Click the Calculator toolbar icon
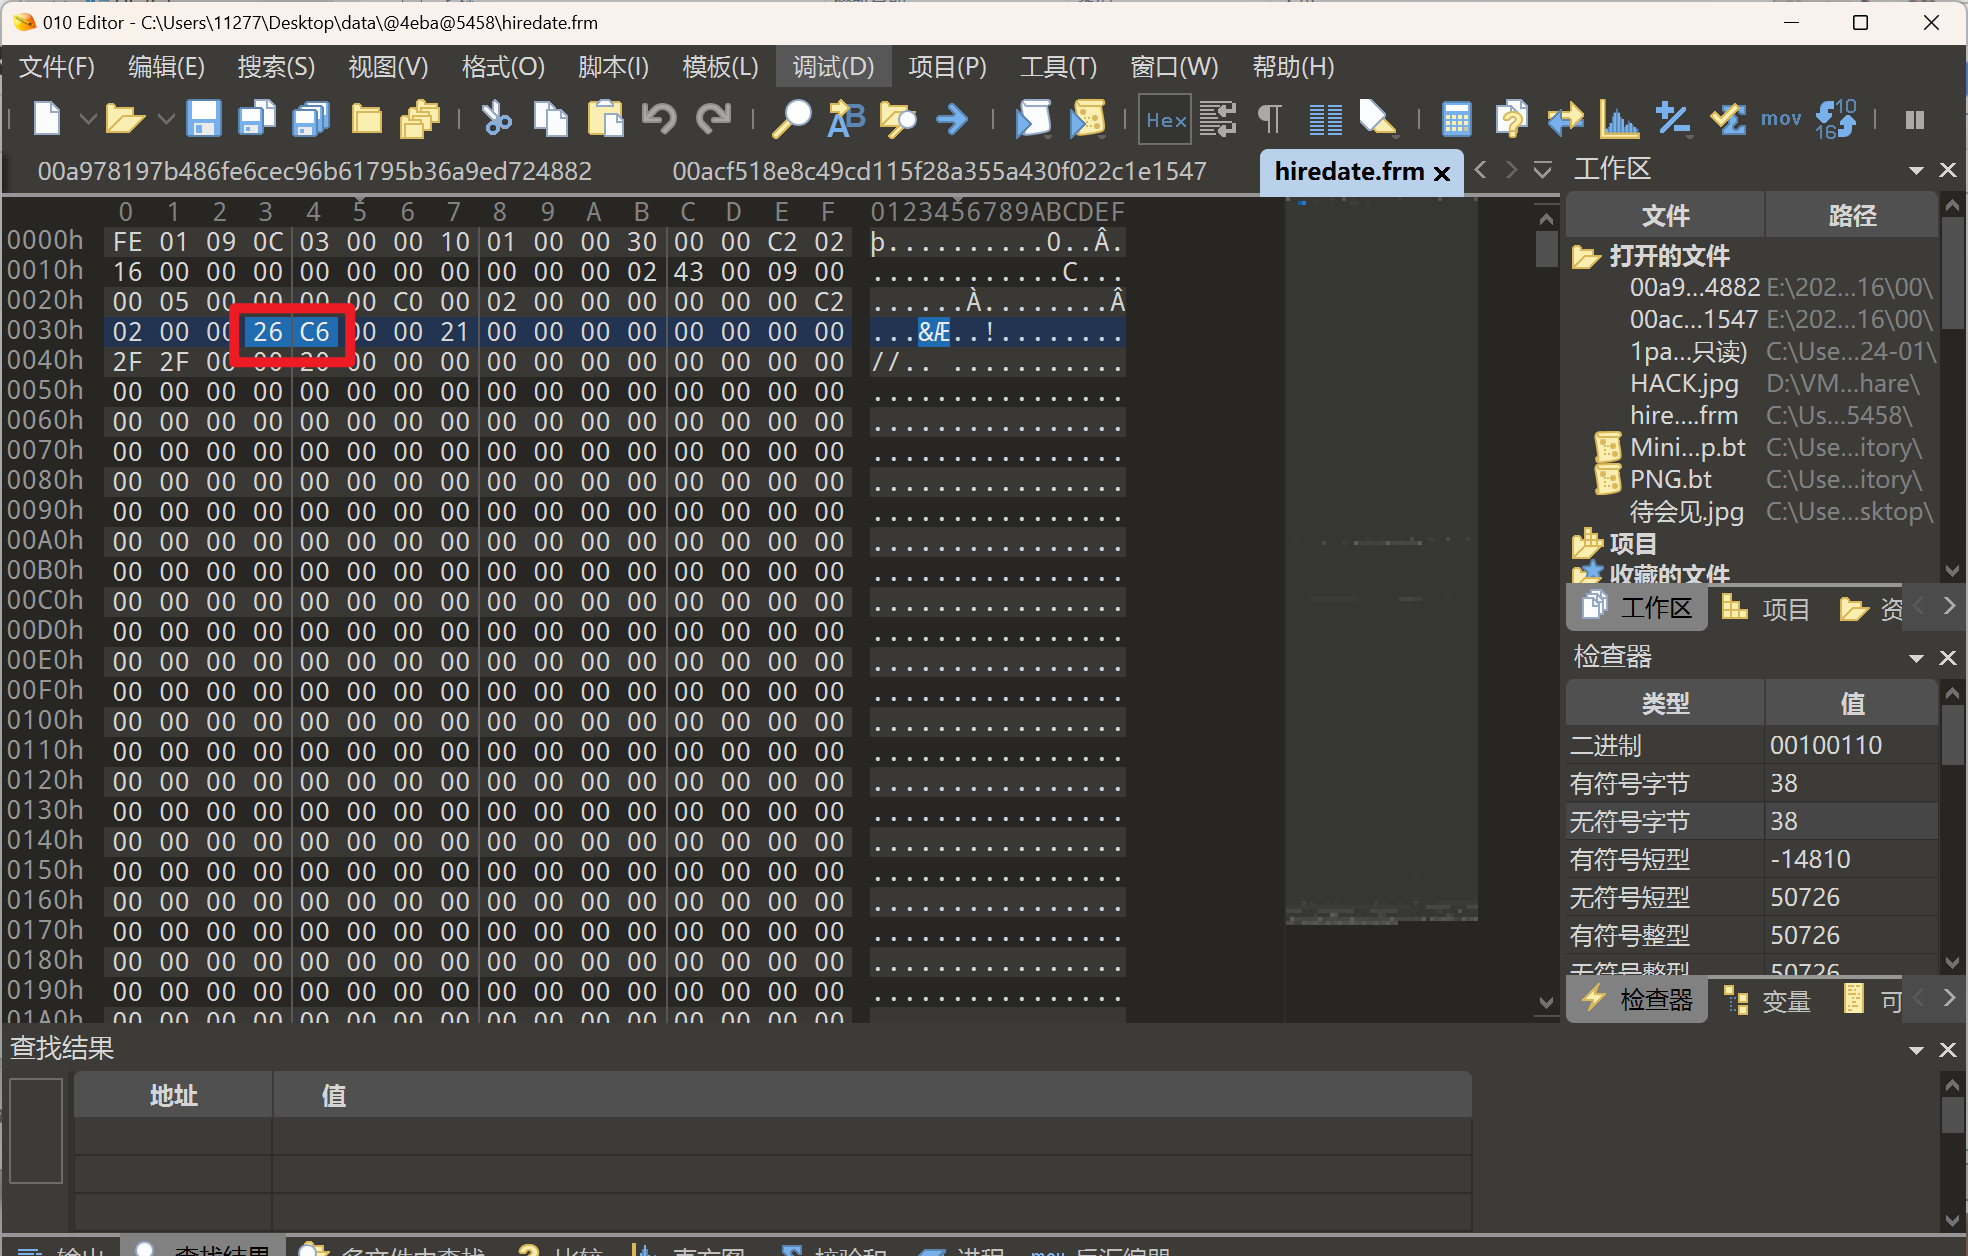This screenshot has width=1968, height=1256. pos(1457,120)
